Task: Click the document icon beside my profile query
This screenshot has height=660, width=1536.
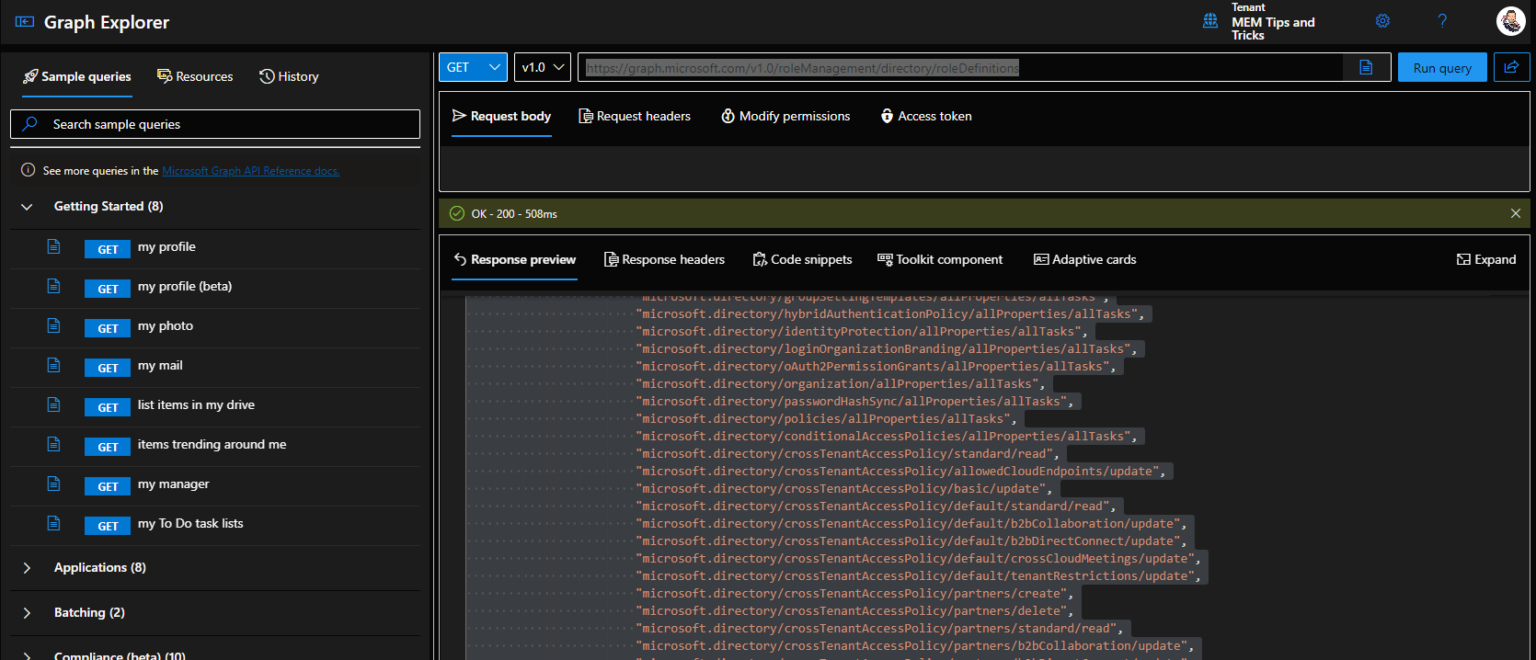Action: point(53,248)
